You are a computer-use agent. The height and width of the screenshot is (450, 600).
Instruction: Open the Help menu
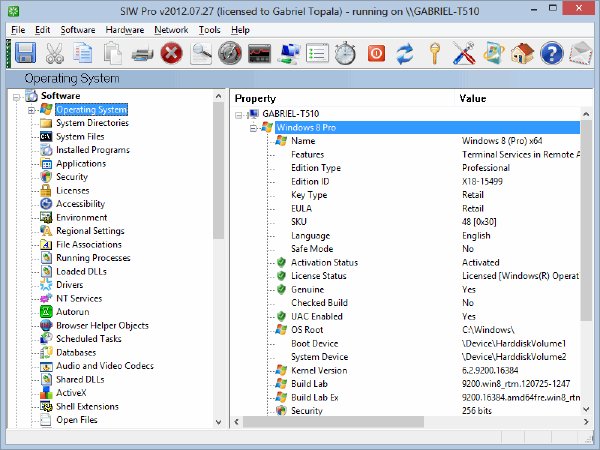(240, 30)
